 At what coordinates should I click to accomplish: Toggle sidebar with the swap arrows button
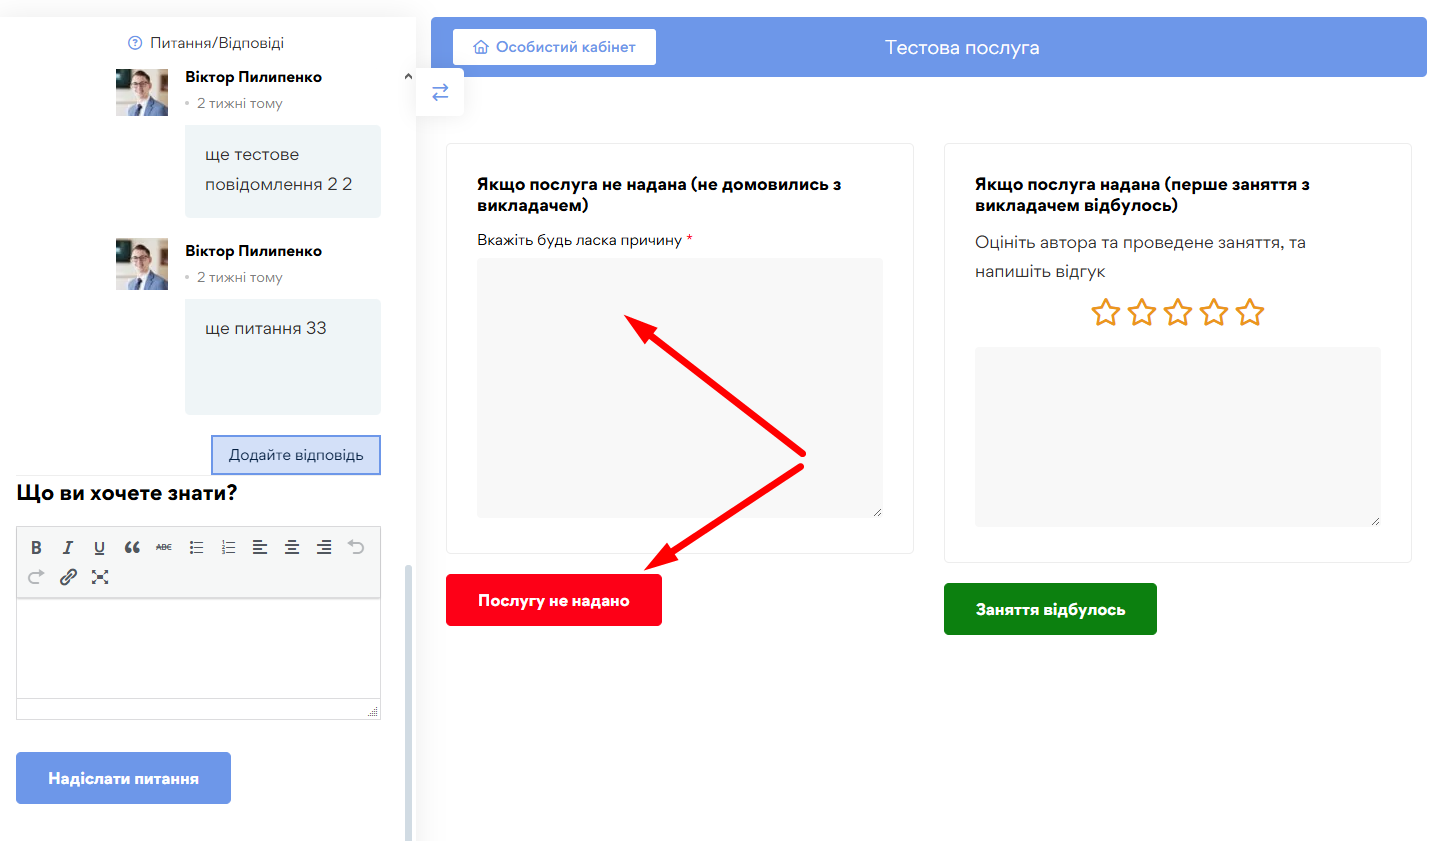click(x=440, y=92)
